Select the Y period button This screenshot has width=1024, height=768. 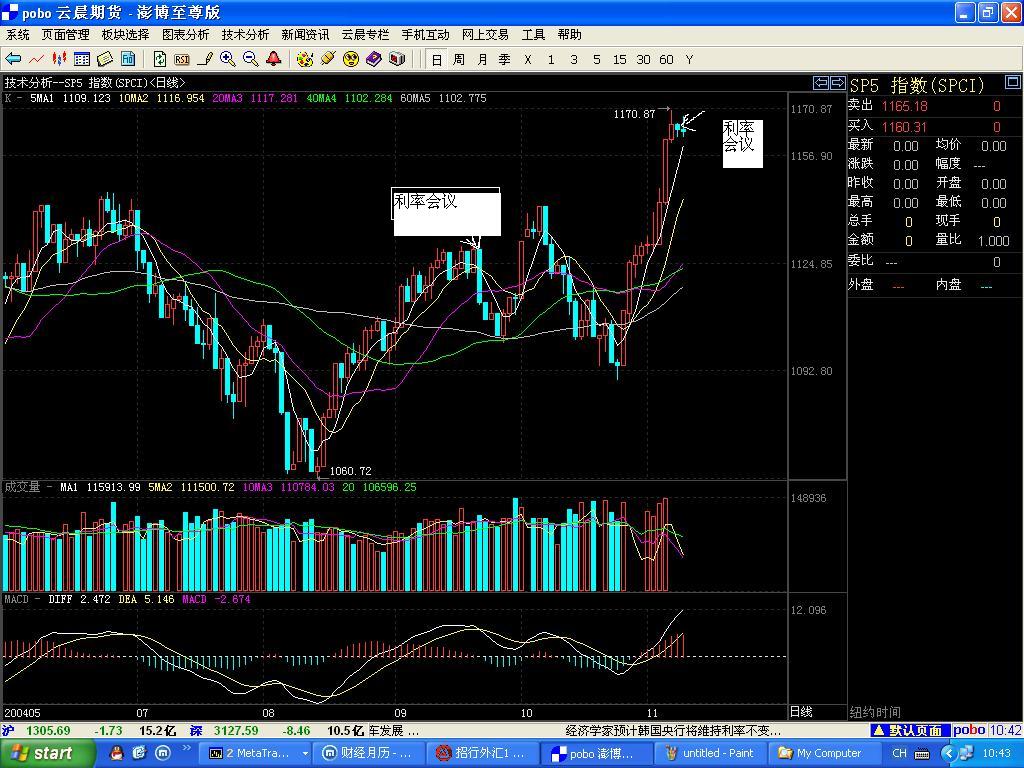tap(689, 59)
